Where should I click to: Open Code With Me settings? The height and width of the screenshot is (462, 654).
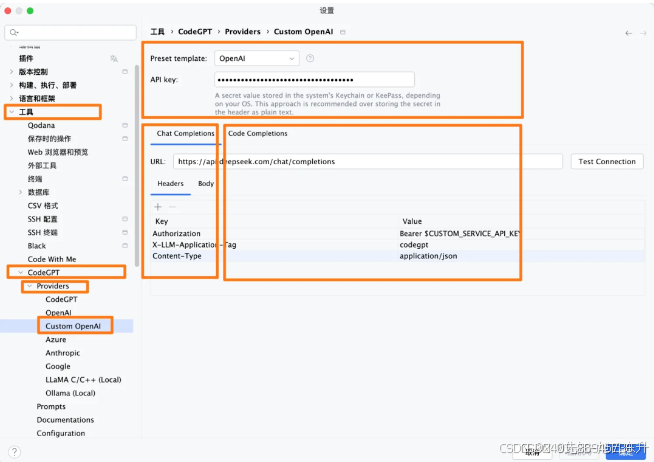[x=52, y=259]
